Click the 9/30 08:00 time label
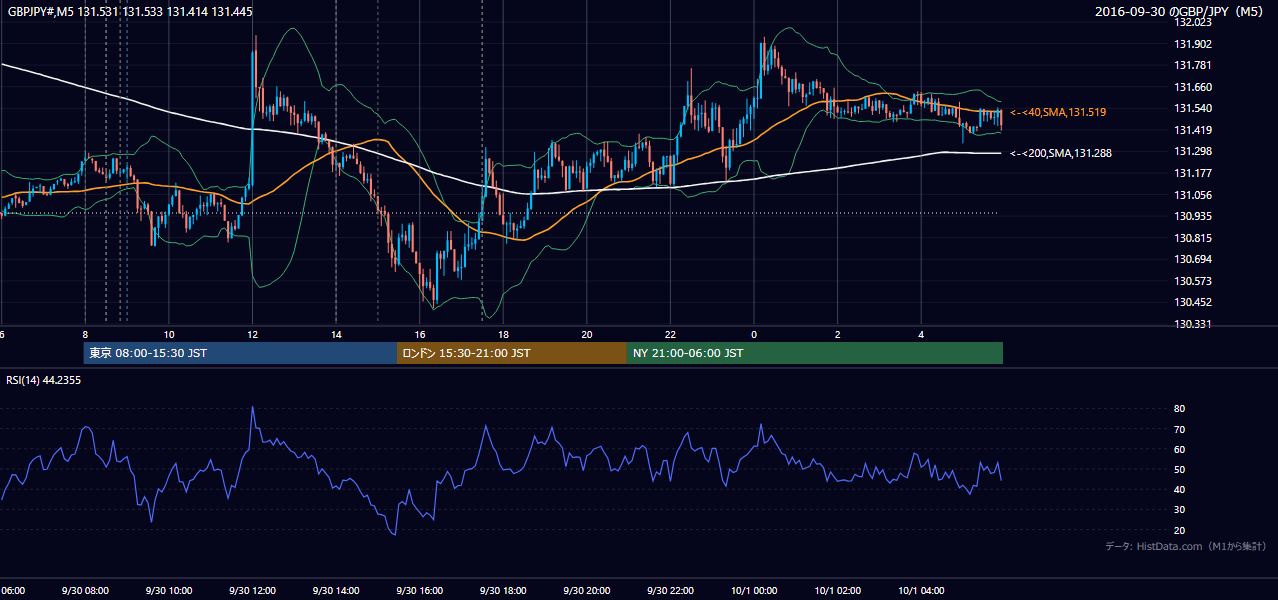This screenshot has height=600, width=1278. (85, 591)
